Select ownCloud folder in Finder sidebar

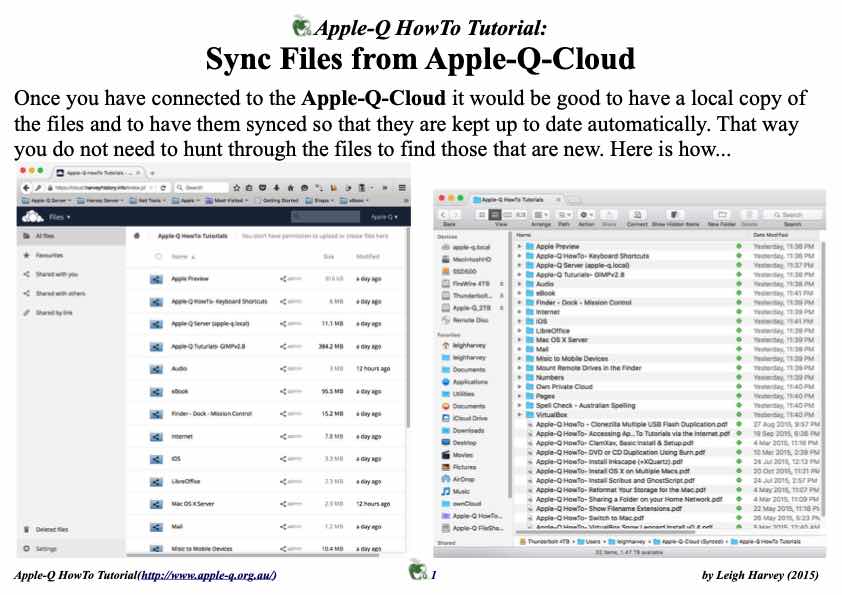click(461, 504)
